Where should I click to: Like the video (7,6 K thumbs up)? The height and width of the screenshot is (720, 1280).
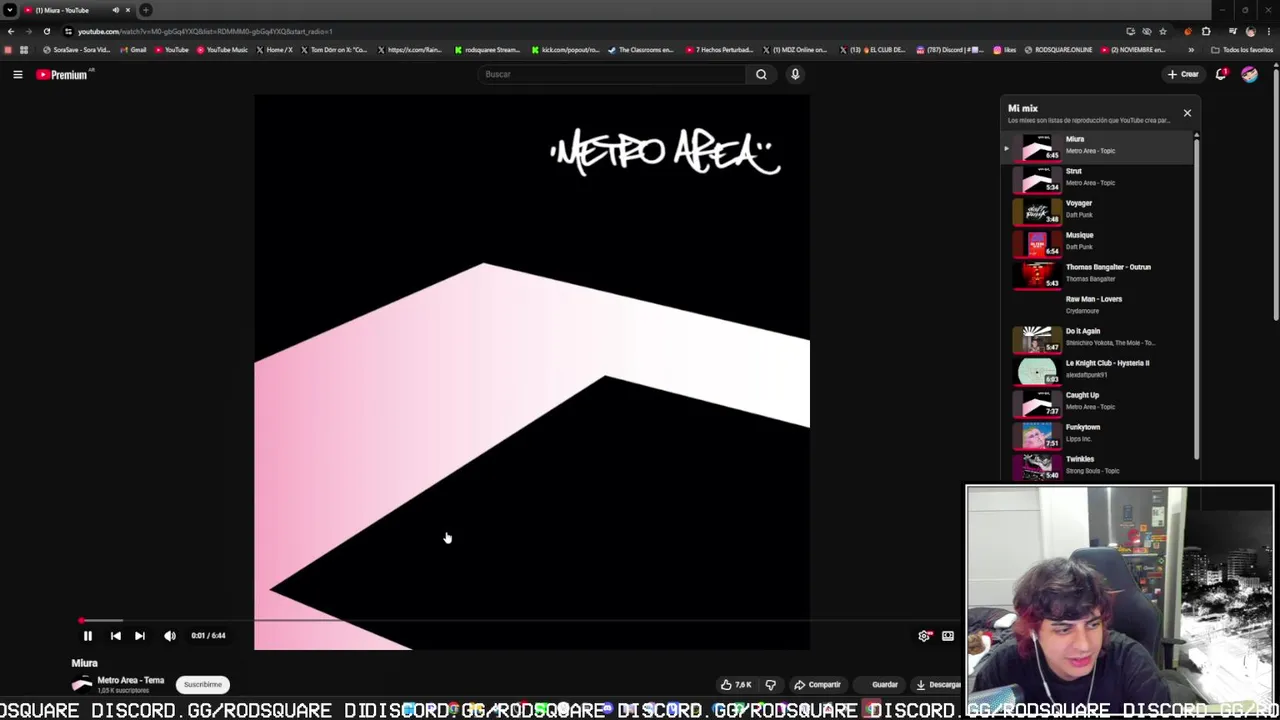[x=736, y=685]
